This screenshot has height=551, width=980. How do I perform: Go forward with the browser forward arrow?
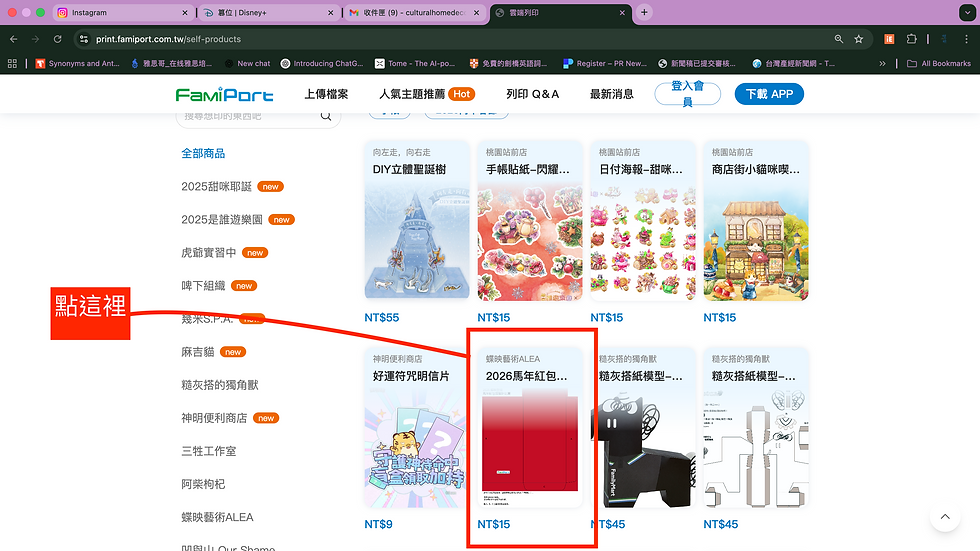36,39
